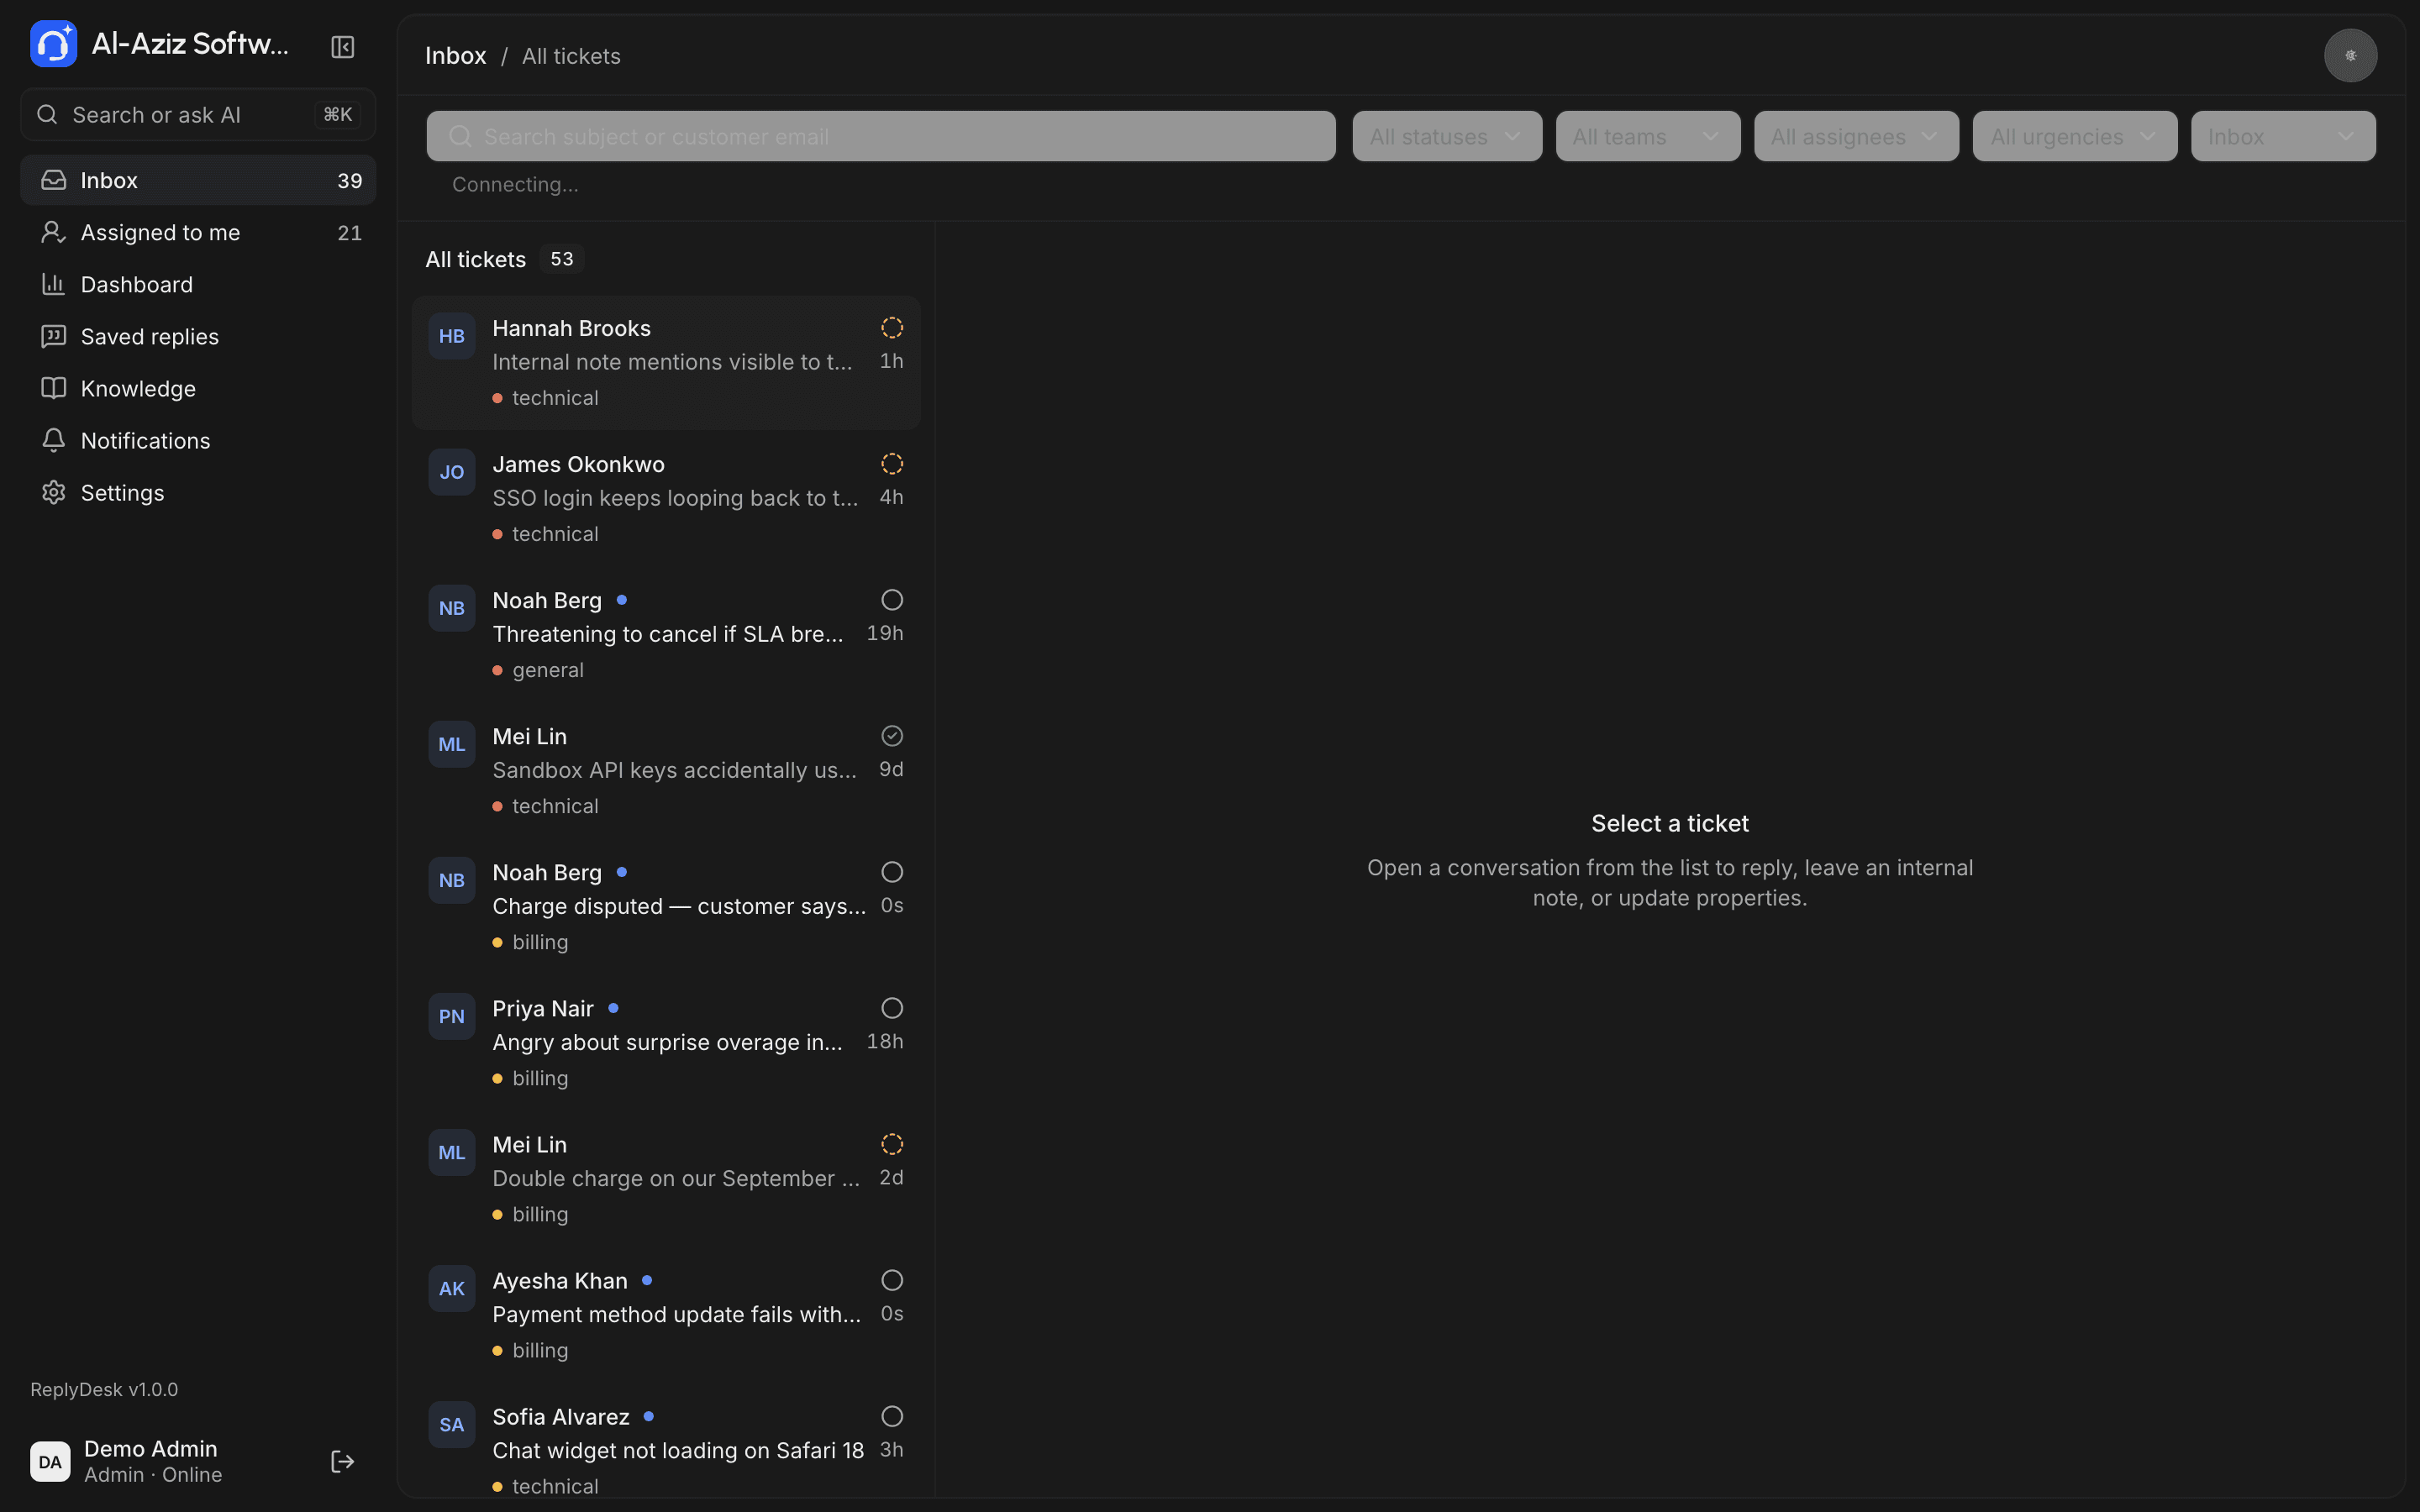The height and width of the screenshot is (1512, 2420).
Task: Click the Settings gear icon
Action: [x=53, y=492]
